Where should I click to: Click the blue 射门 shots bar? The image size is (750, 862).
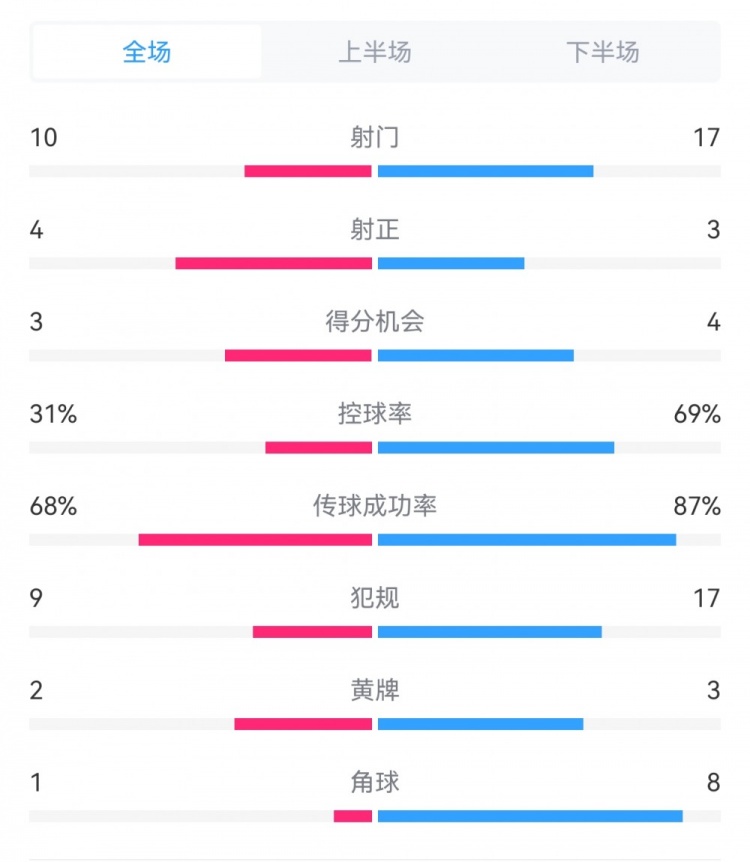[x=486, y=171]
